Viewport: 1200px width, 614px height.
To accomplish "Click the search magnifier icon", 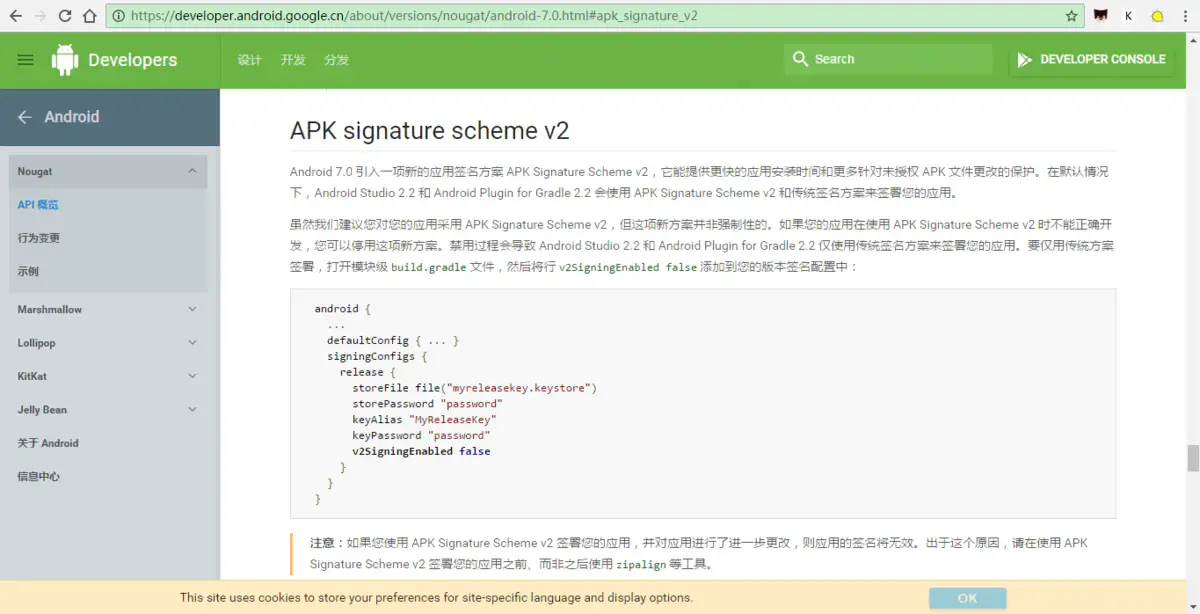I will [x=800, y=59].
